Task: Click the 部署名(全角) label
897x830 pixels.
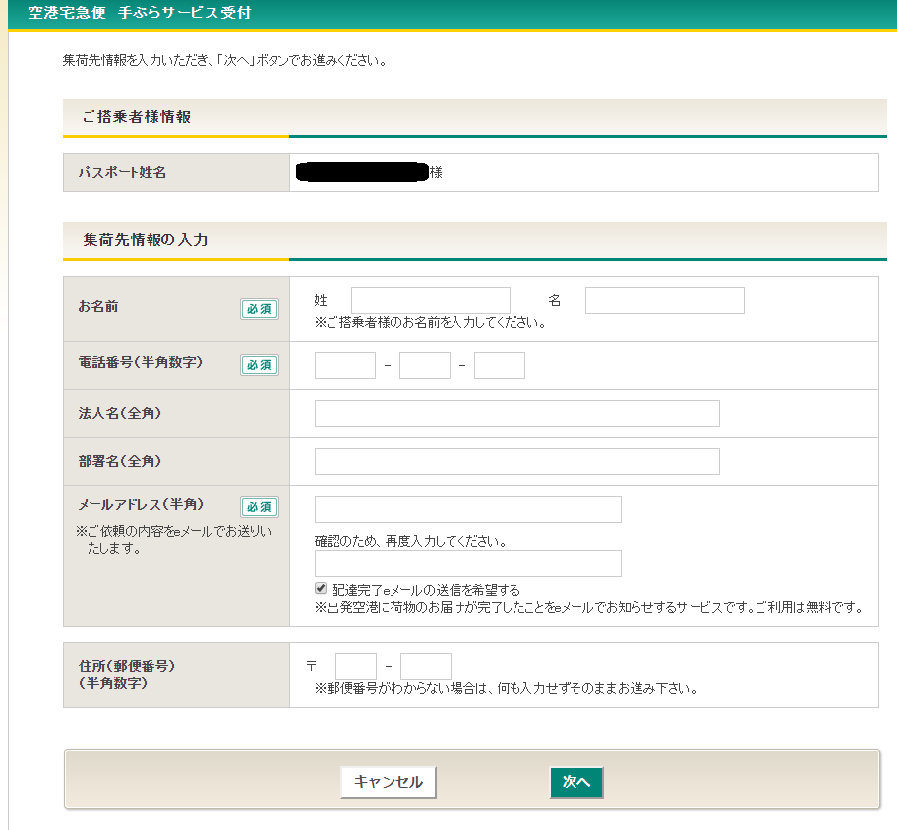Action: point(120,461)
